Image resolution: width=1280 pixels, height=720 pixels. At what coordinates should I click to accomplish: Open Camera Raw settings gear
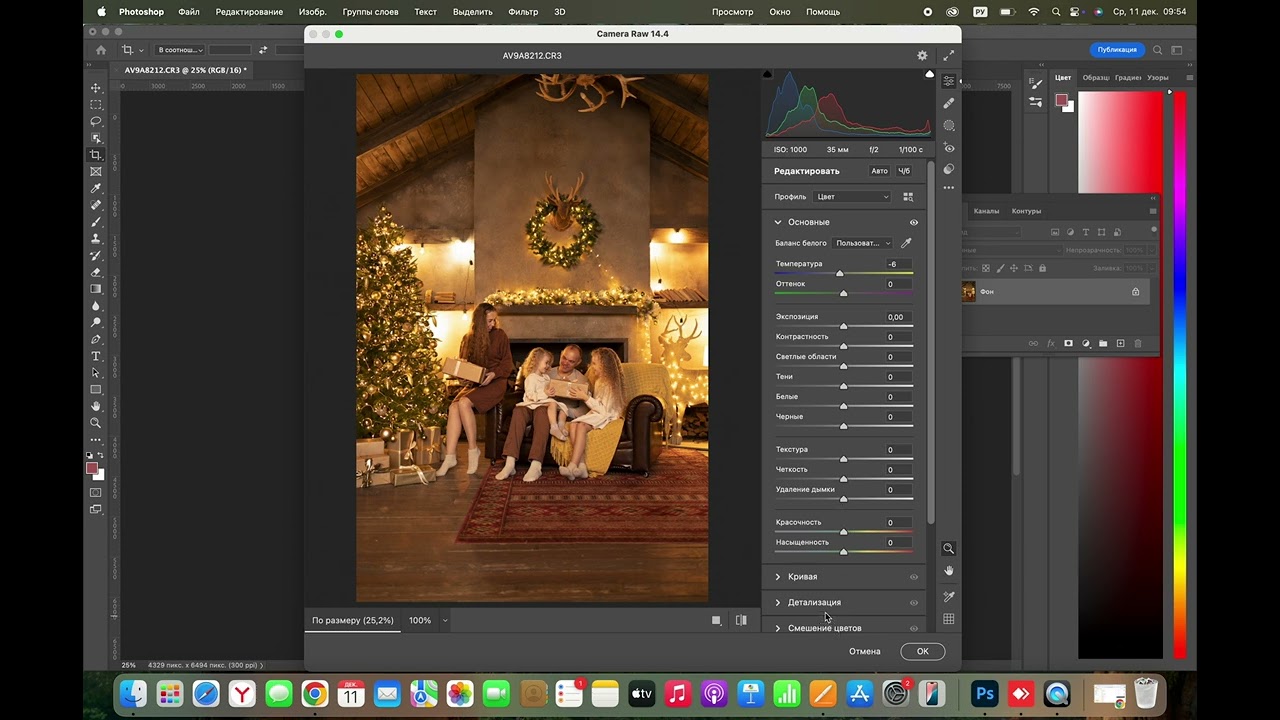pos(922,56)
